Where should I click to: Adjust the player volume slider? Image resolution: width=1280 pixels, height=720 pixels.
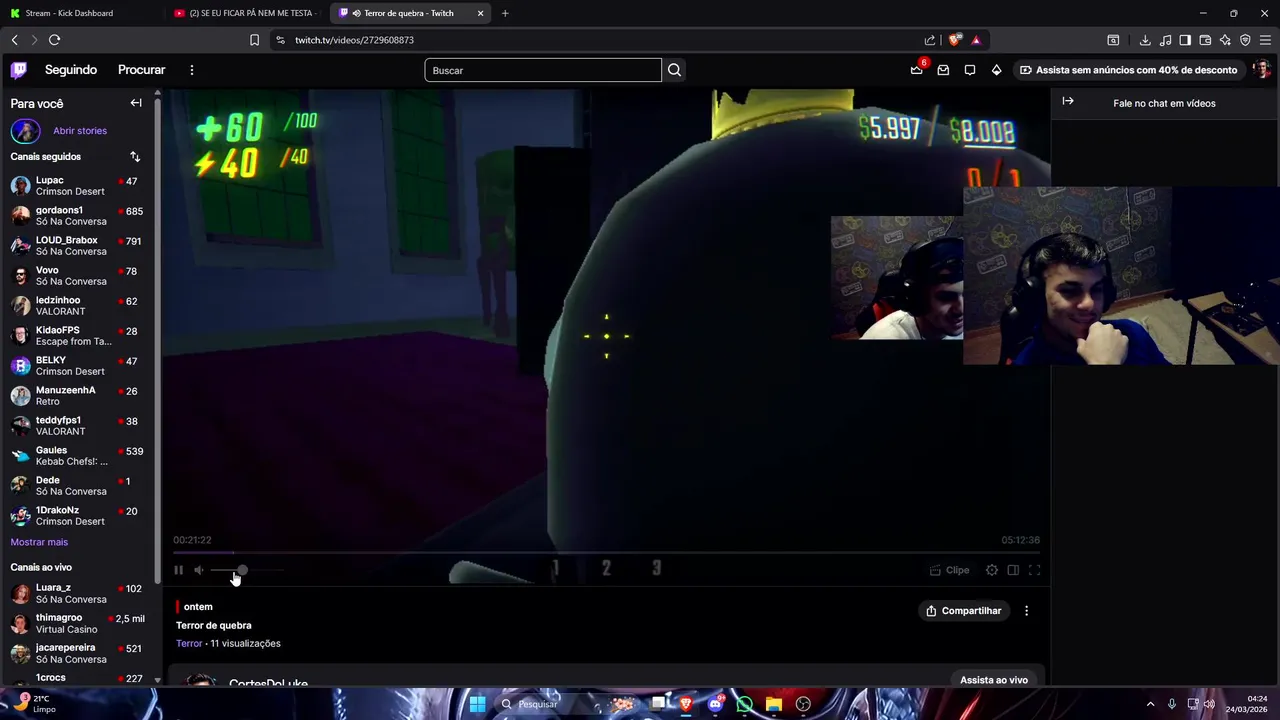pyautogui.click(x=247, y=570)
